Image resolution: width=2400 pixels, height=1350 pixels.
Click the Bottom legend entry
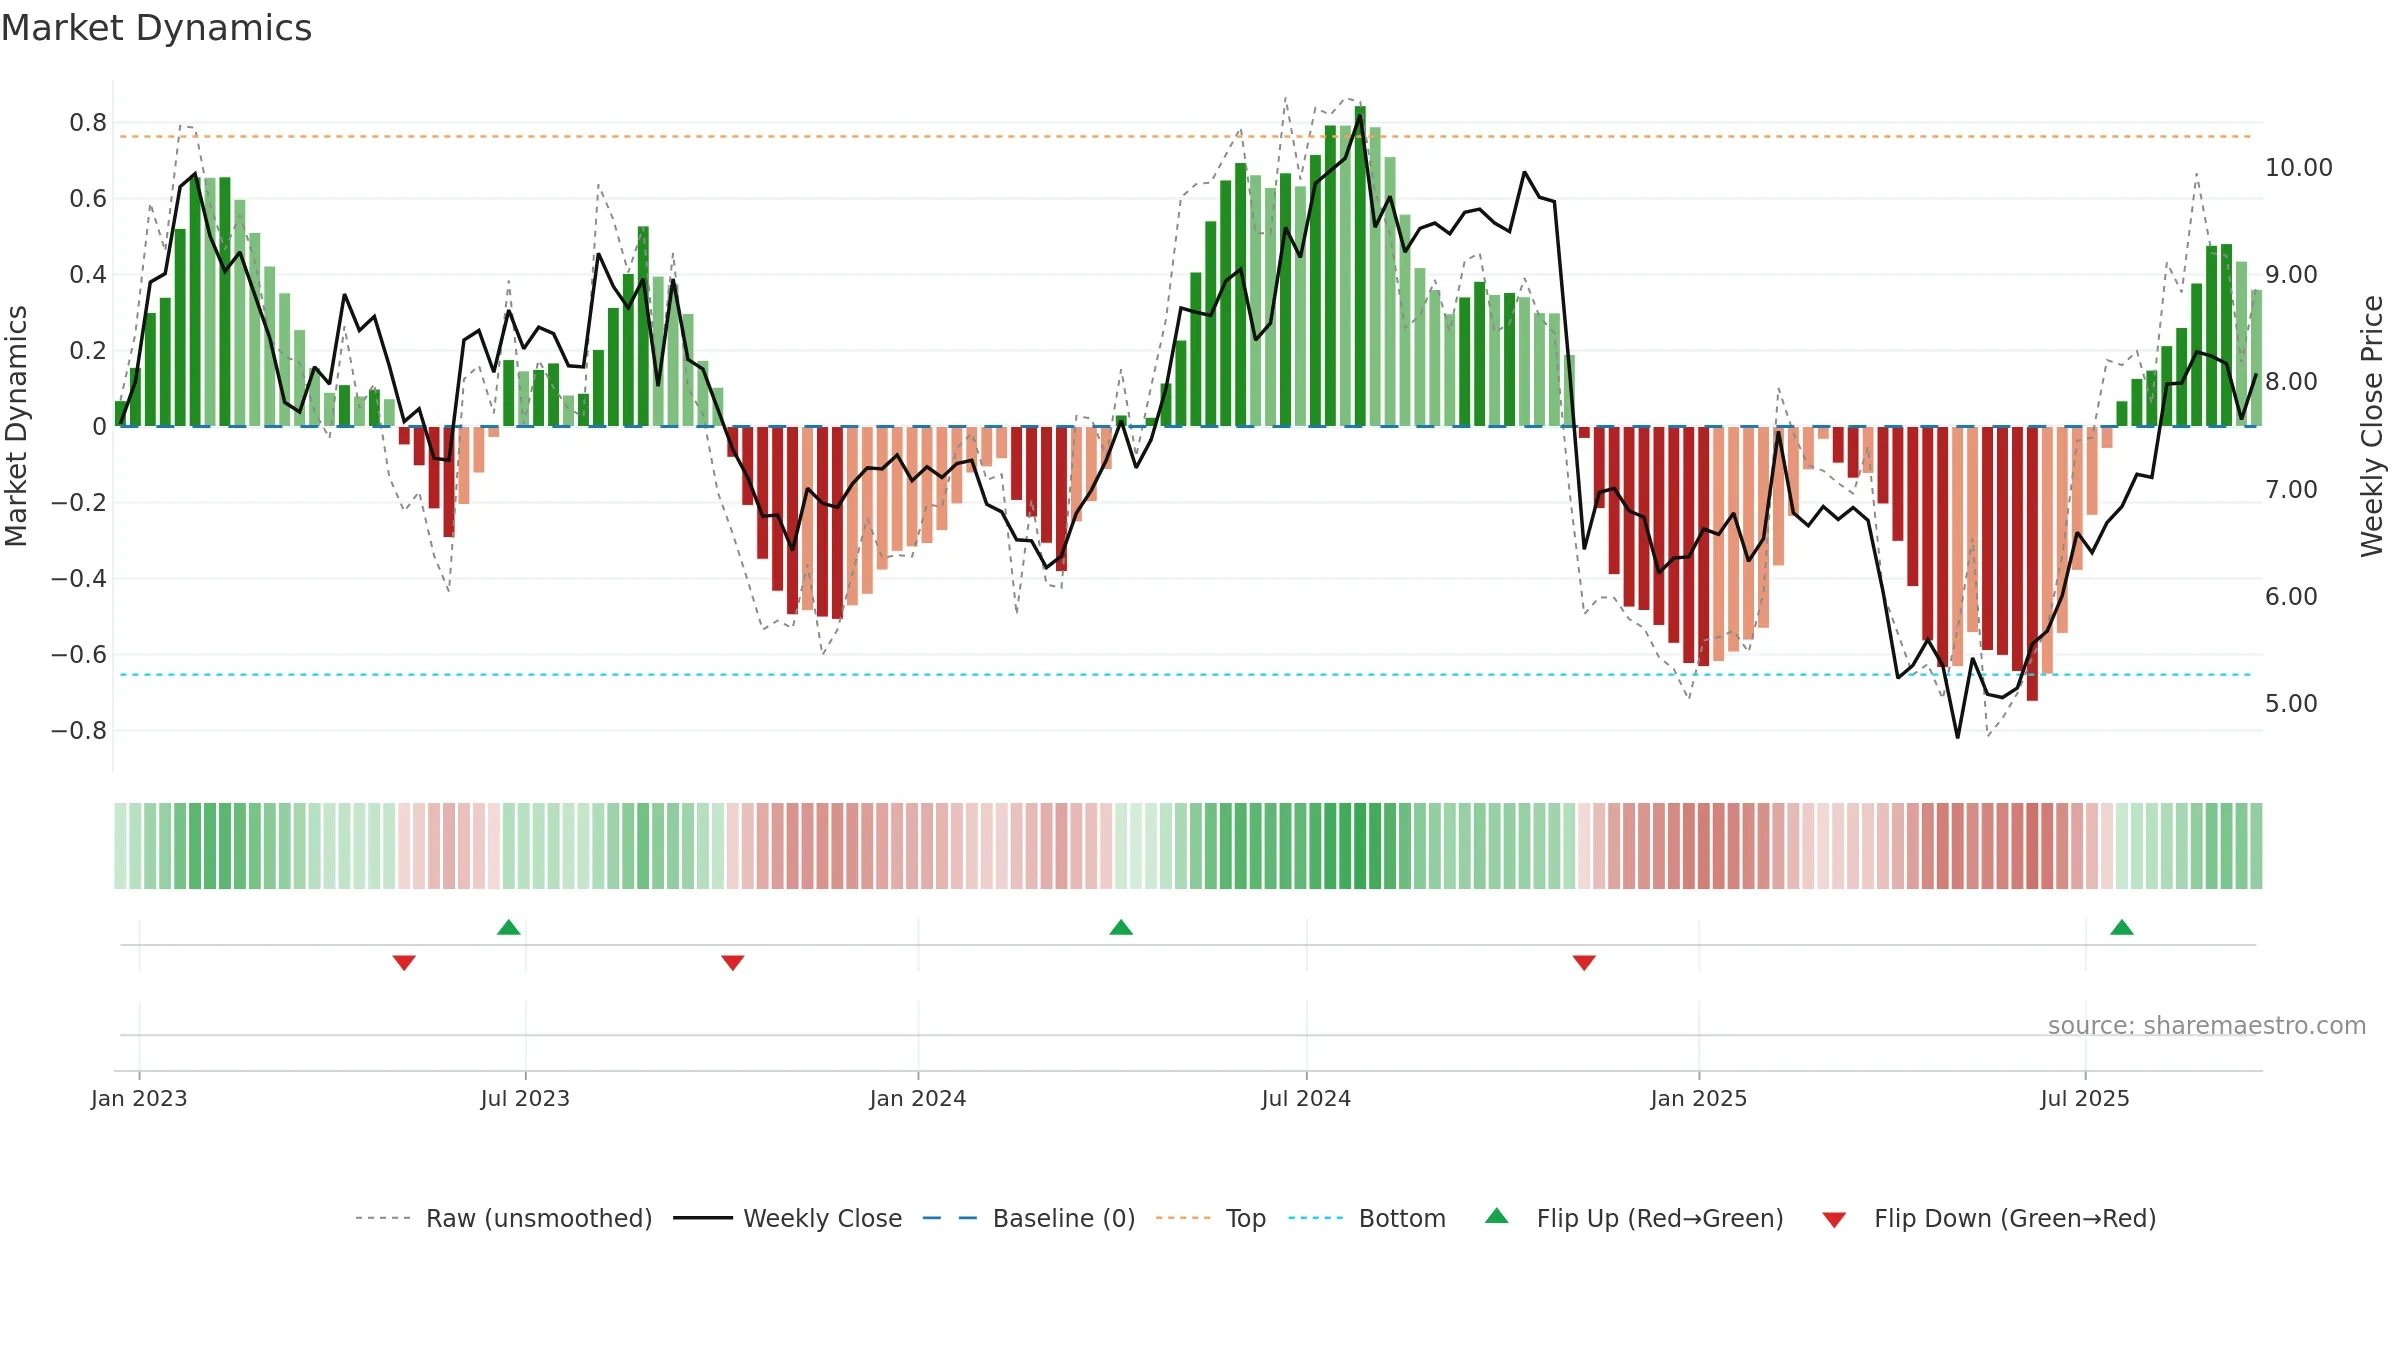[1367, 1218]
